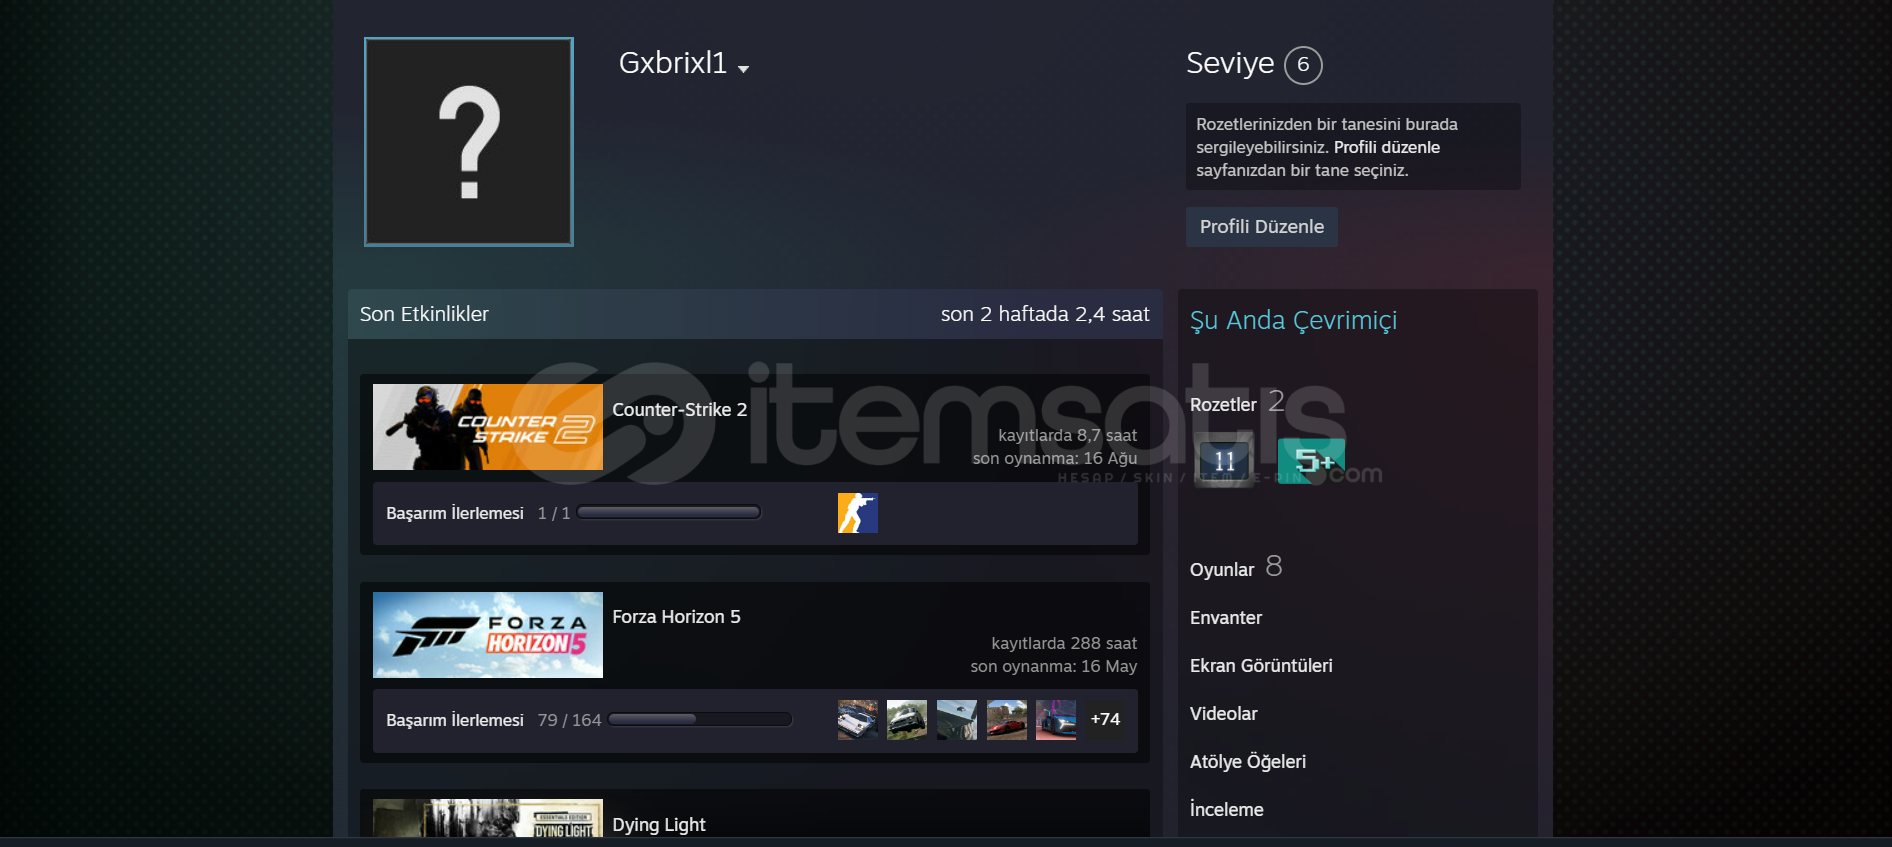The image size is (1892, 847).
Task: Open the Rozetler badges link
Action: click(x=1223, y=405)
